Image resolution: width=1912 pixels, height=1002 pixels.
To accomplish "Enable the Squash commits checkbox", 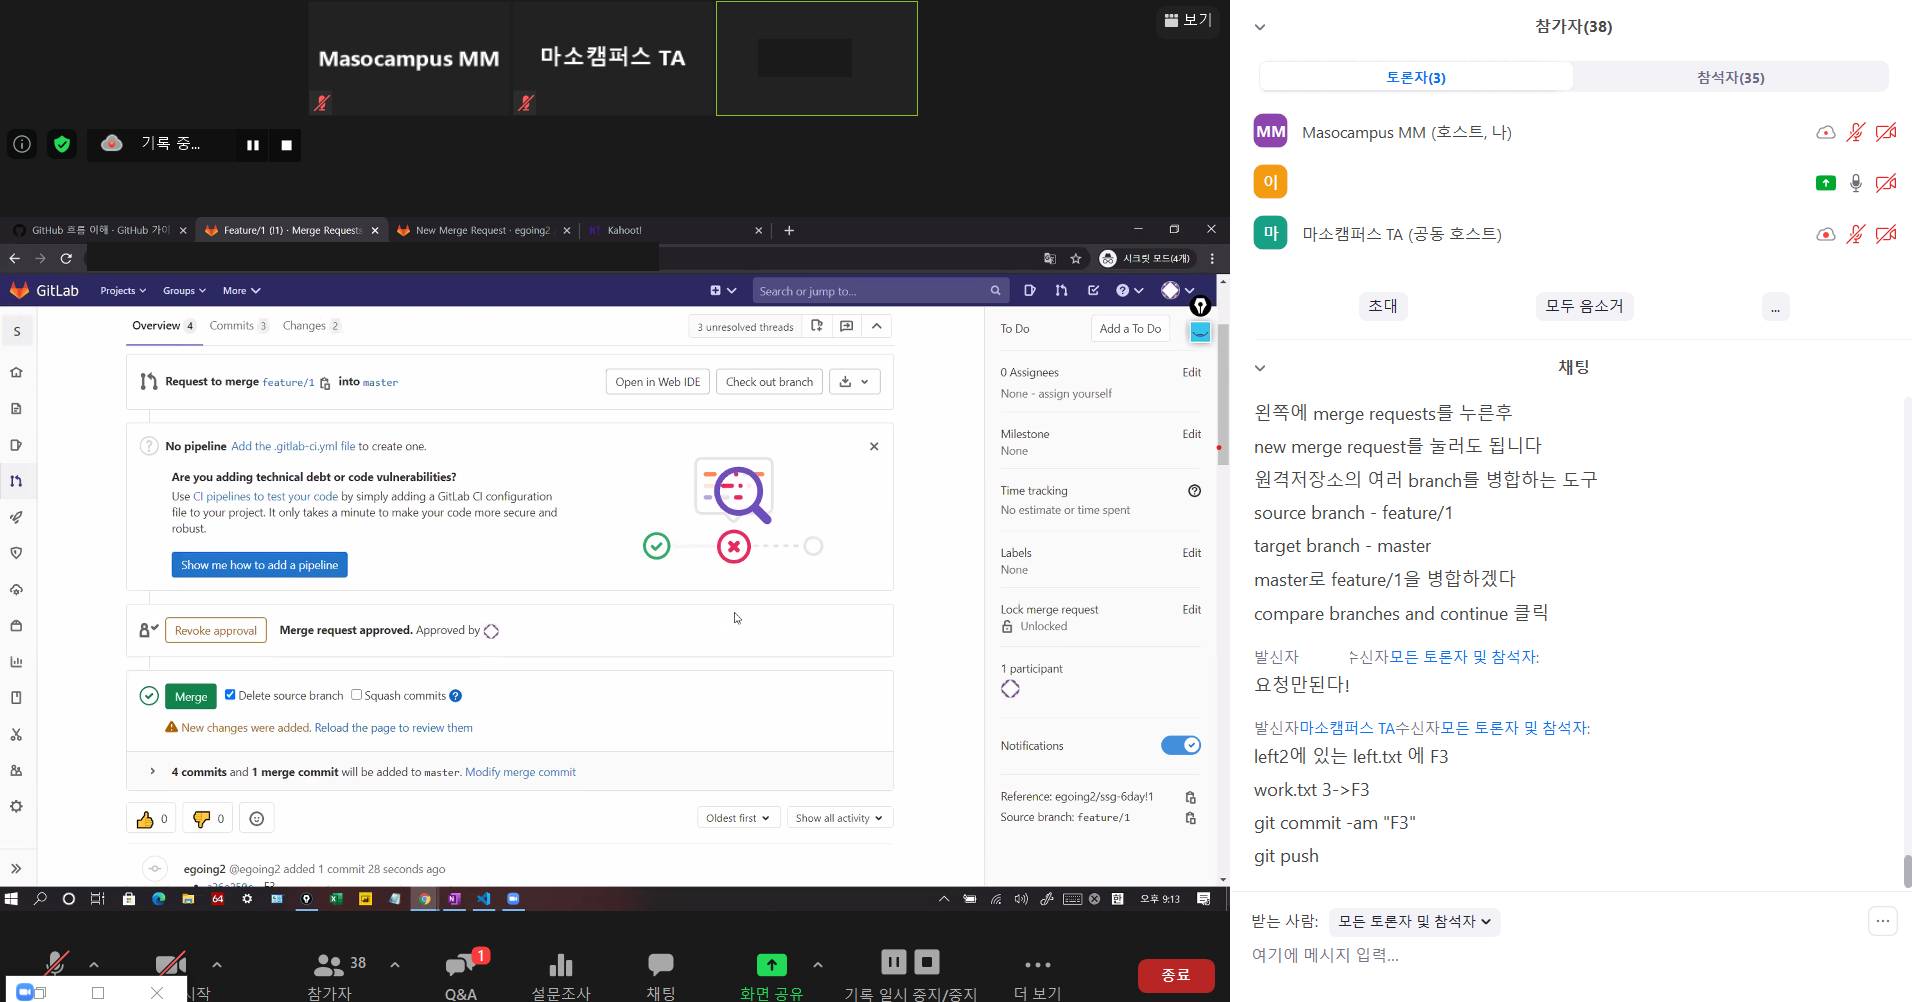I will tap(357, 695).
